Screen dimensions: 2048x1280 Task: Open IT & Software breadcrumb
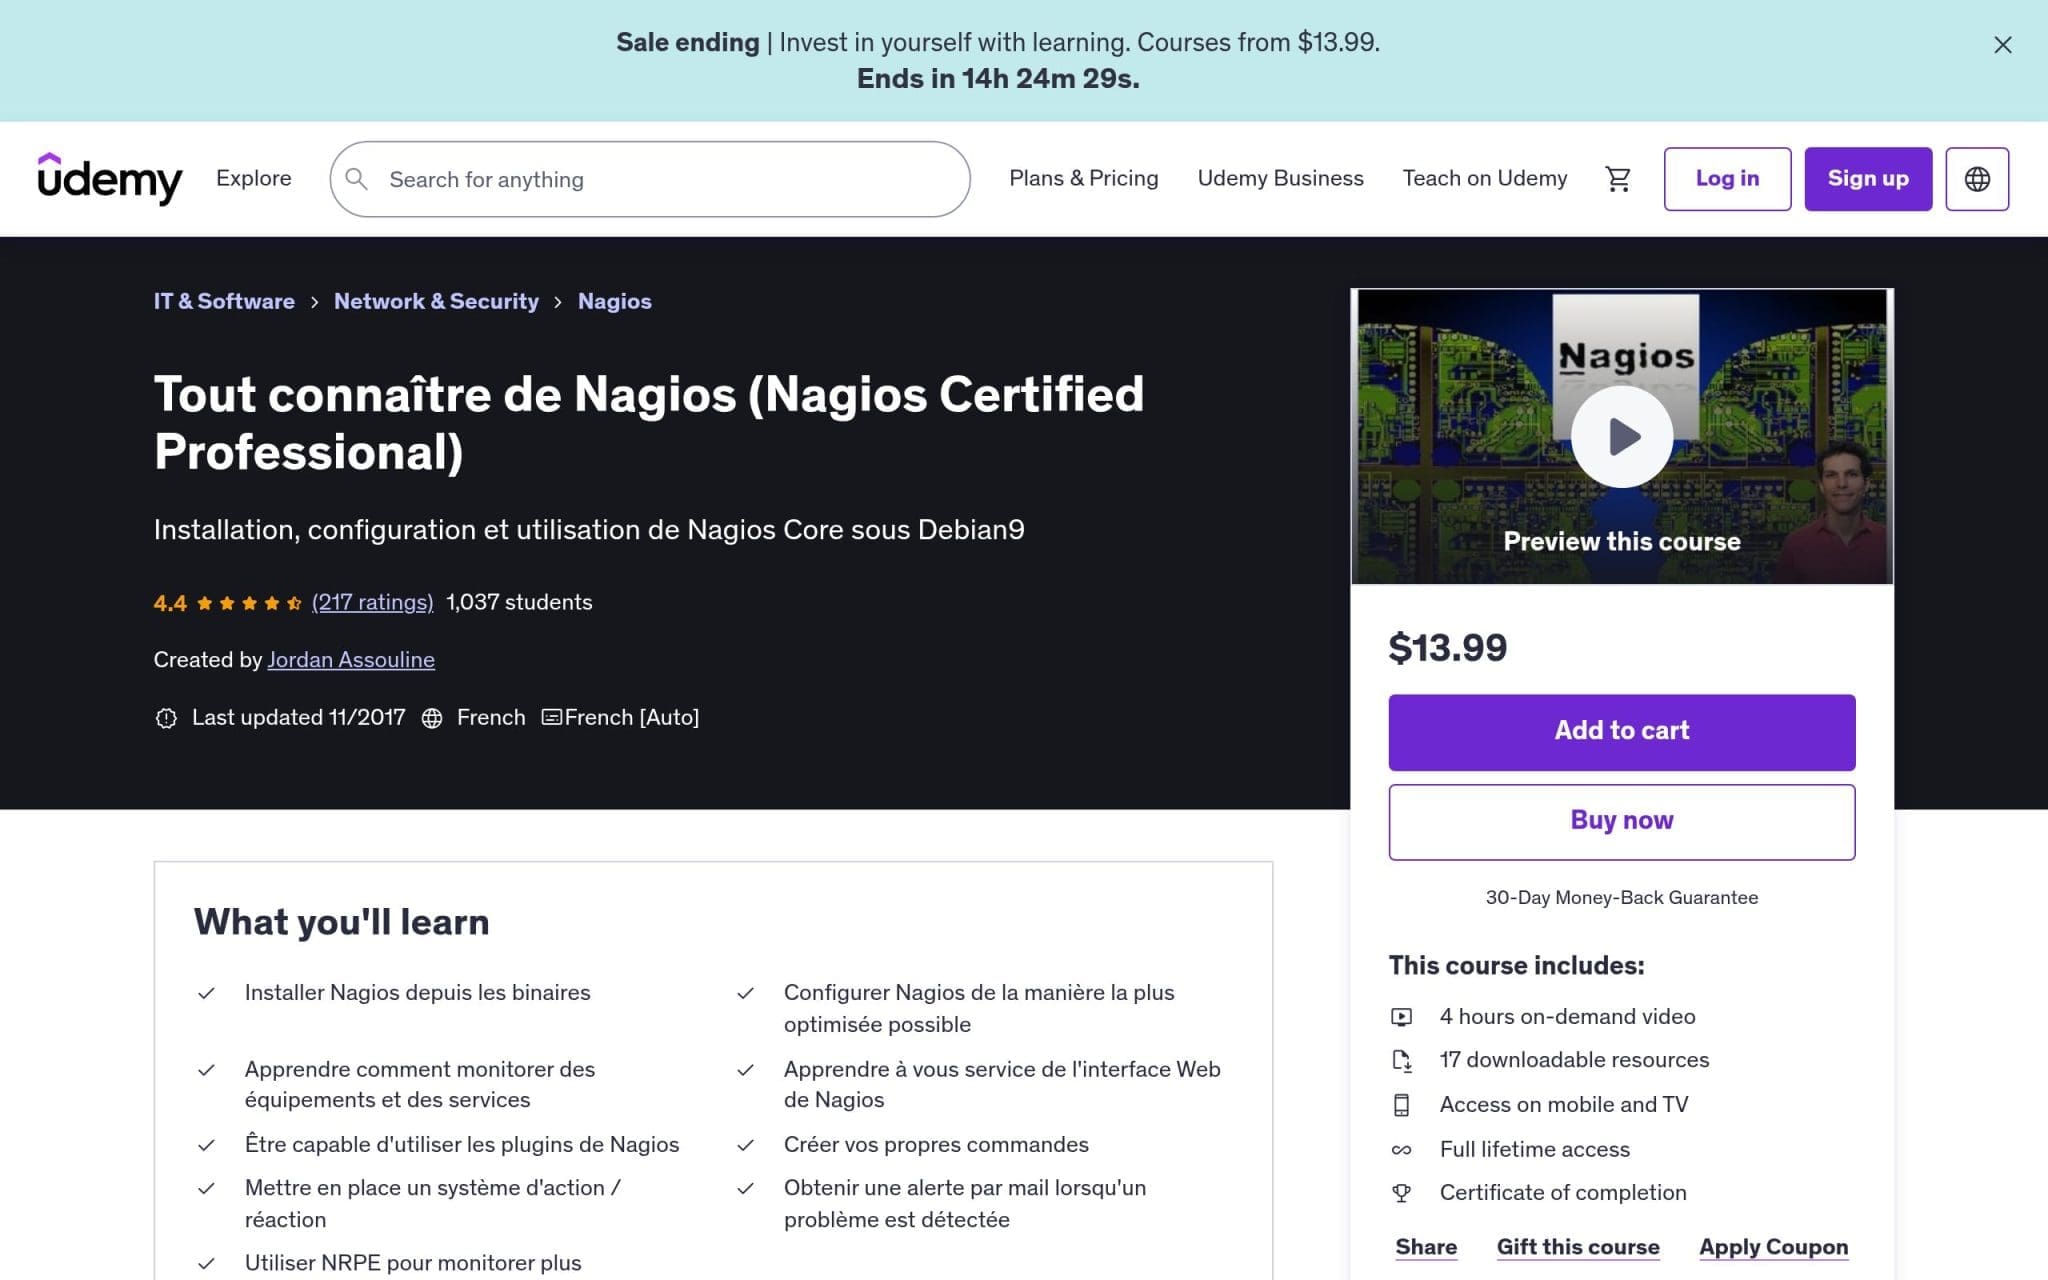click(x=224, y=301)
